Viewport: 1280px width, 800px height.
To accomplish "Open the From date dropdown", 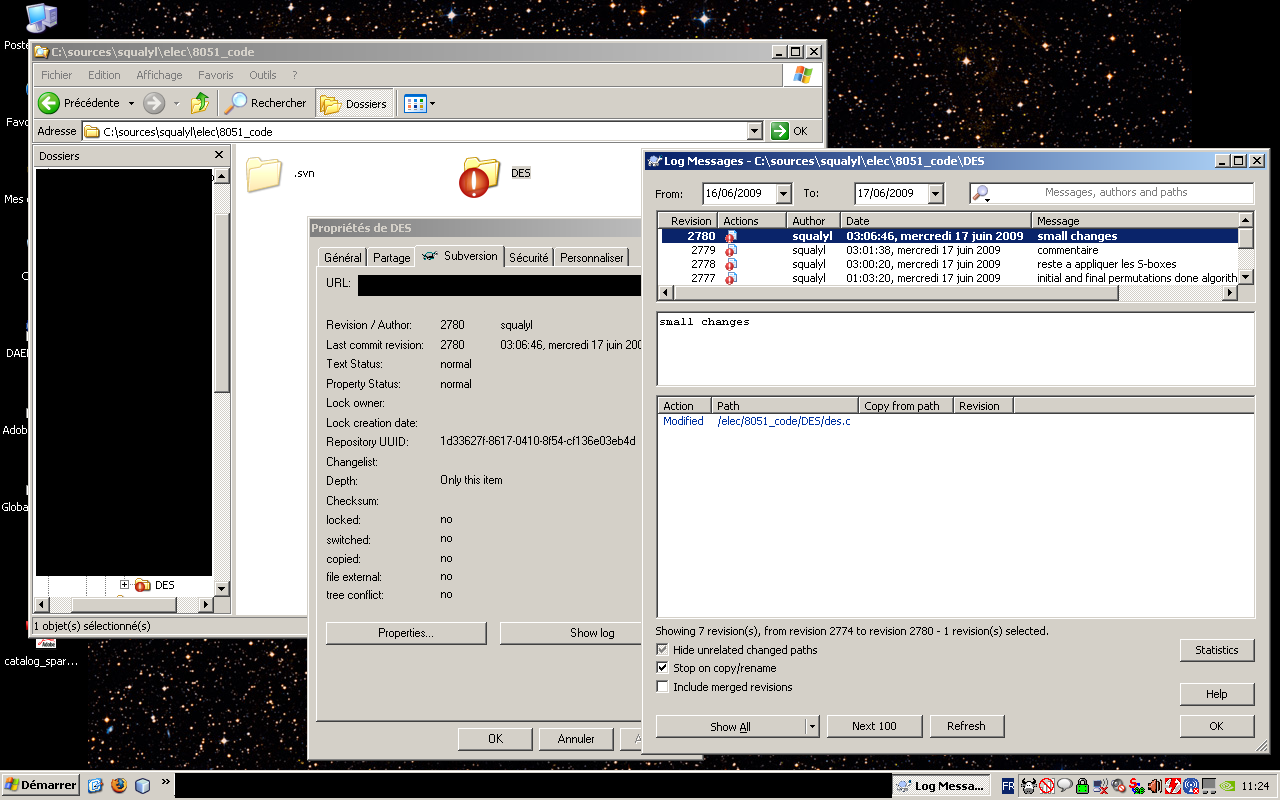I will pyautogui.click(x=783, y=194).
